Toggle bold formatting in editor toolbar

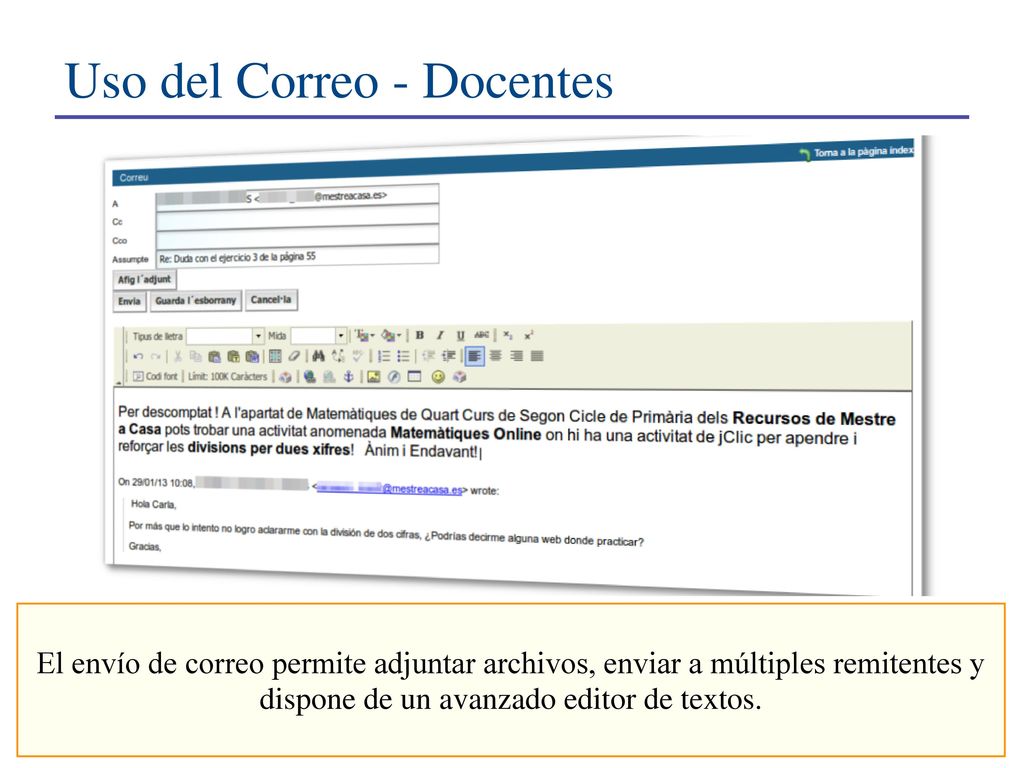[420, 335]
